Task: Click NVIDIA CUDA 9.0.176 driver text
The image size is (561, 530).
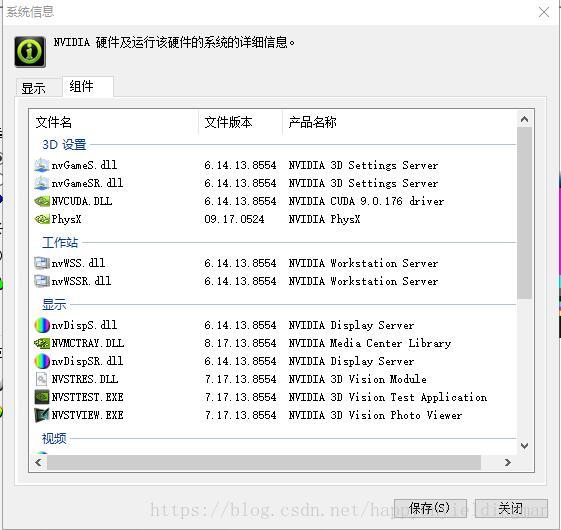Action: pos(366,201)
